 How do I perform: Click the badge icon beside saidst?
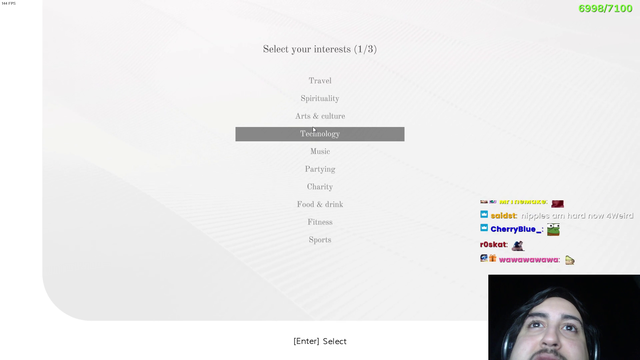[484, 214]
